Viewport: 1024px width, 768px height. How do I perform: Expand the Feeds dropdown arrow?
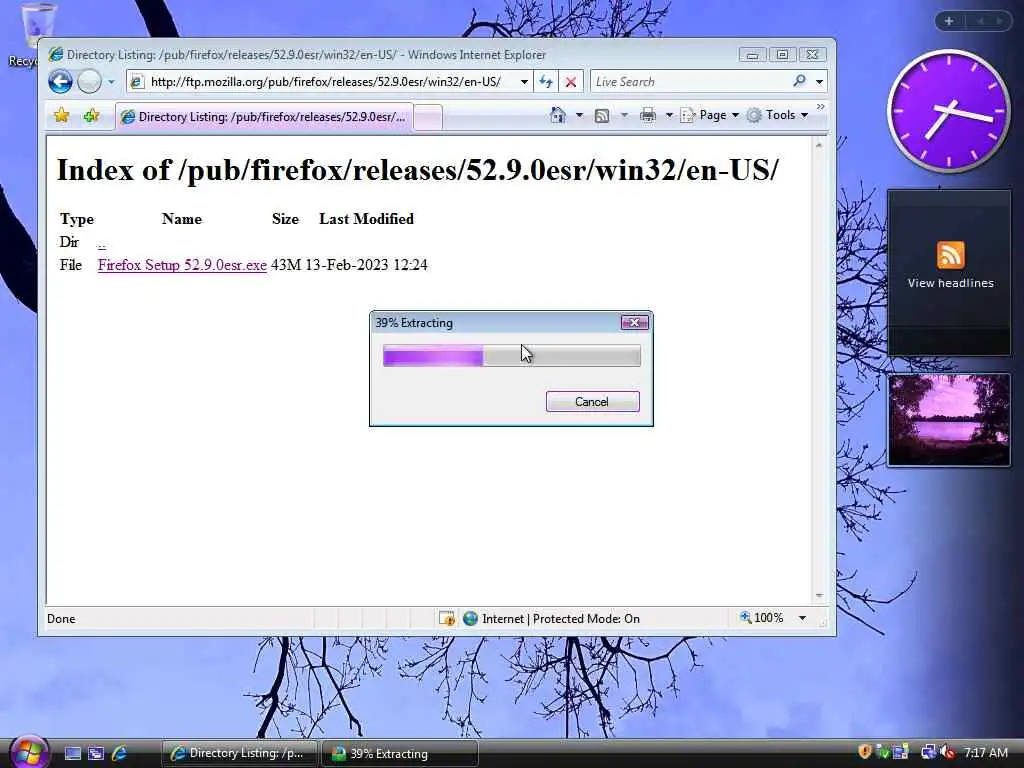point(624,116)
